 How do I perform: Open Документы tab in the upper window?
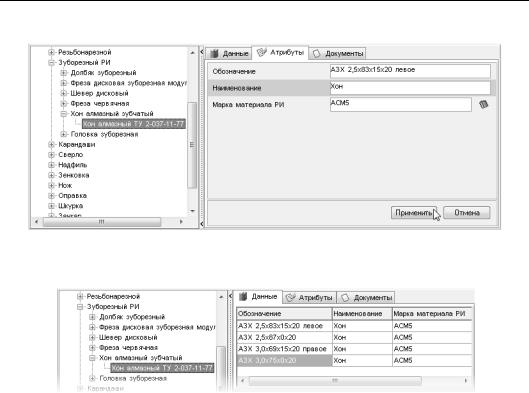pyautogui.click(x=338, y=53)
